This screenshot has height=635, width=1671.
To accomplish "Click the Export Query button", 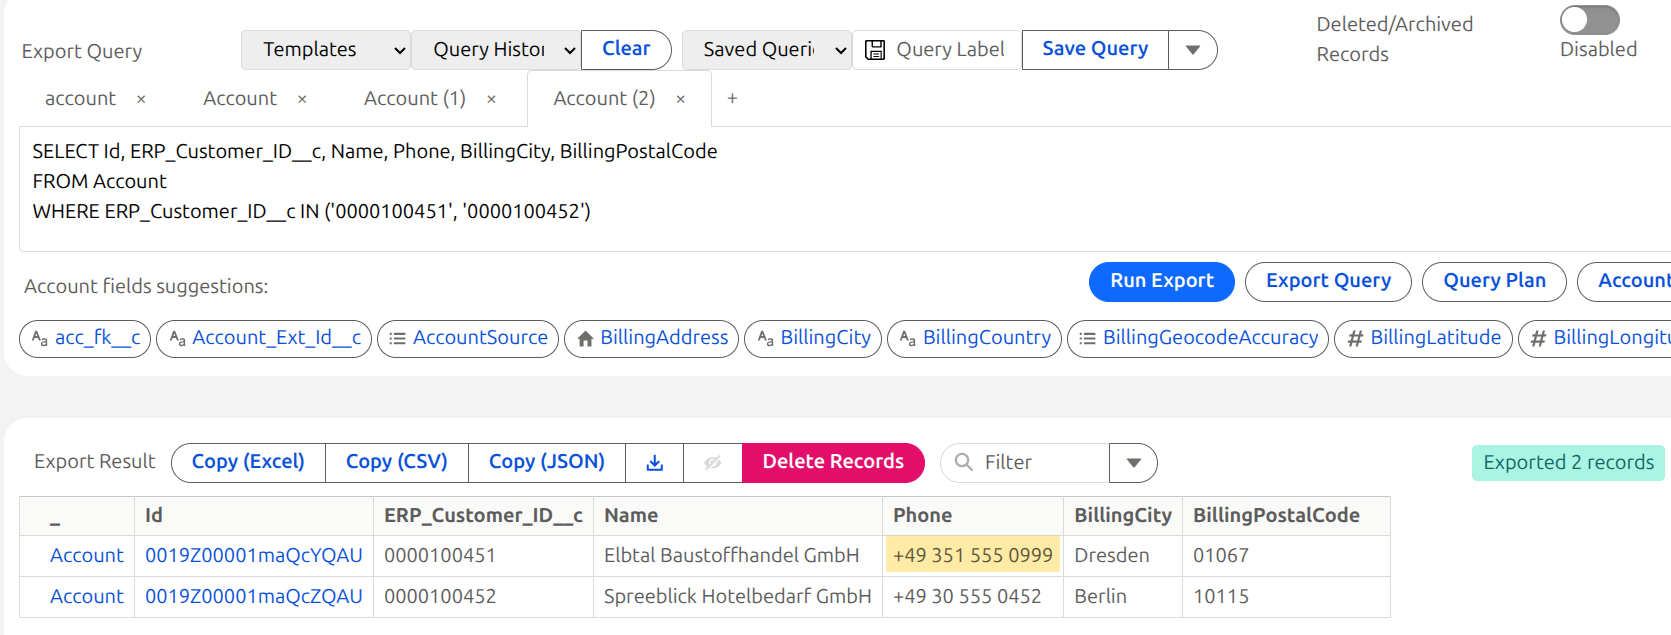I will 1328,281.
